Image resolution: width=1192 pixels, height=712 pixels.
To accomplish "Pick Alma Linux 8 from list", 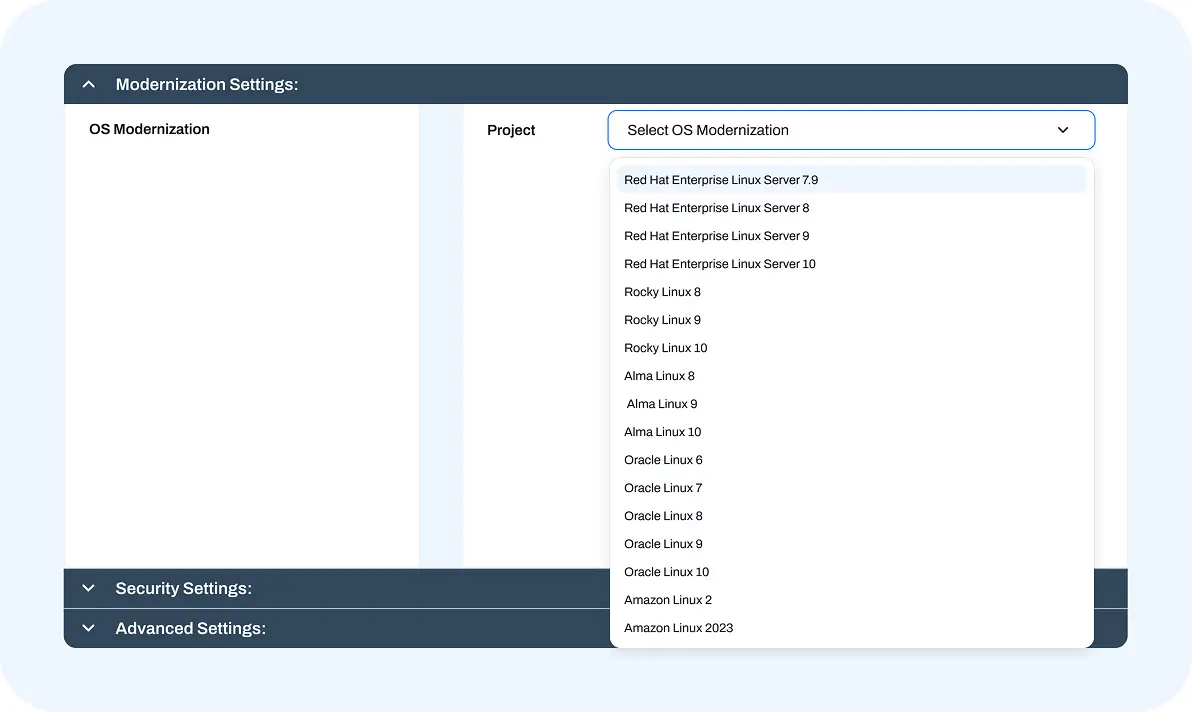I will coord(851,376).
